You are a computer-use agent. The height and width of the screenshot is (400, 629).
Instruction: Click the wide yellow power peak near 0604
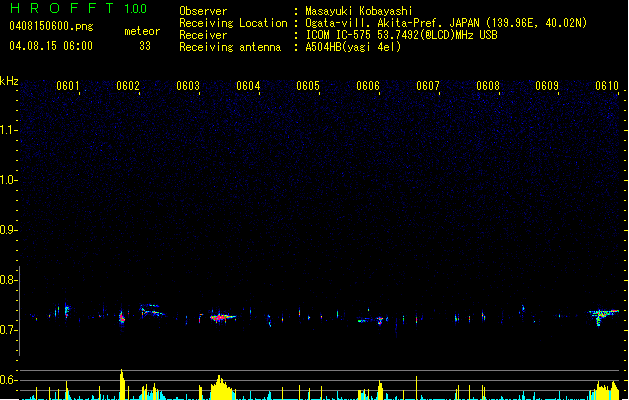[221, 388]
